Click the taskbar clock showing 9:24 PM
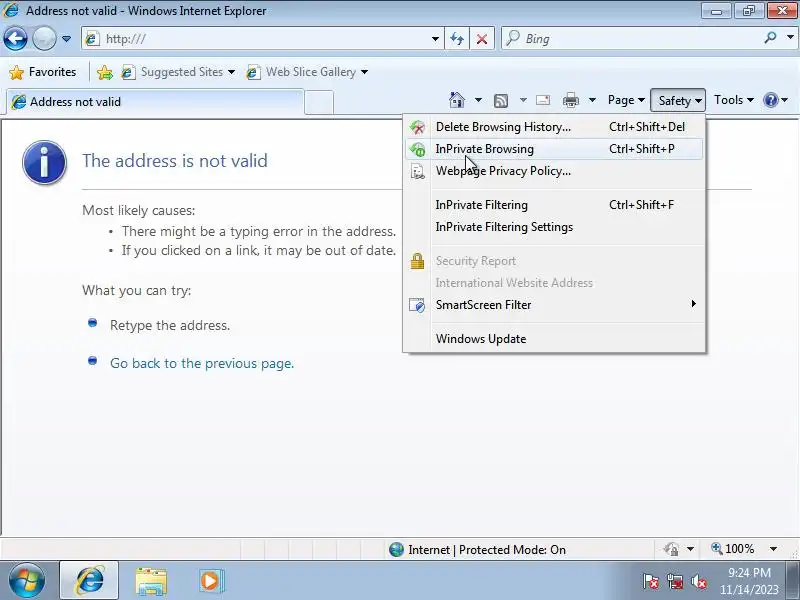 pos(749,581)
